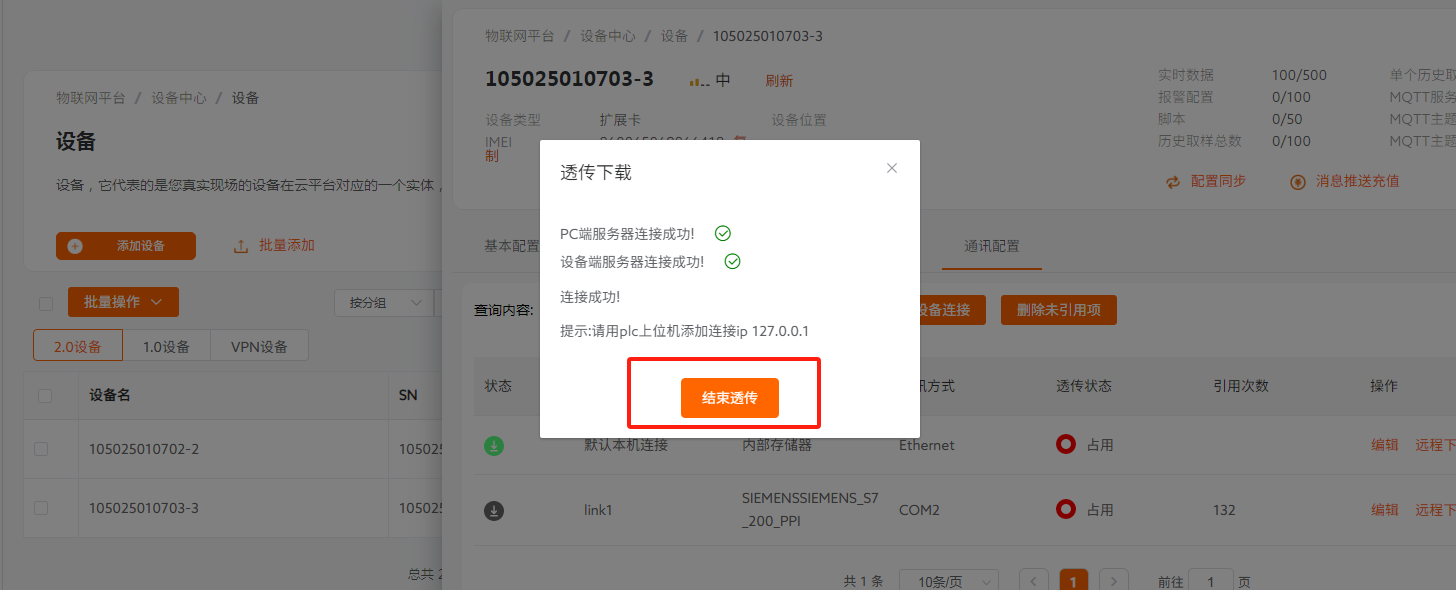Close the 透传下载 dialog with X
The image size is (1456, 590).
[892, 168]
